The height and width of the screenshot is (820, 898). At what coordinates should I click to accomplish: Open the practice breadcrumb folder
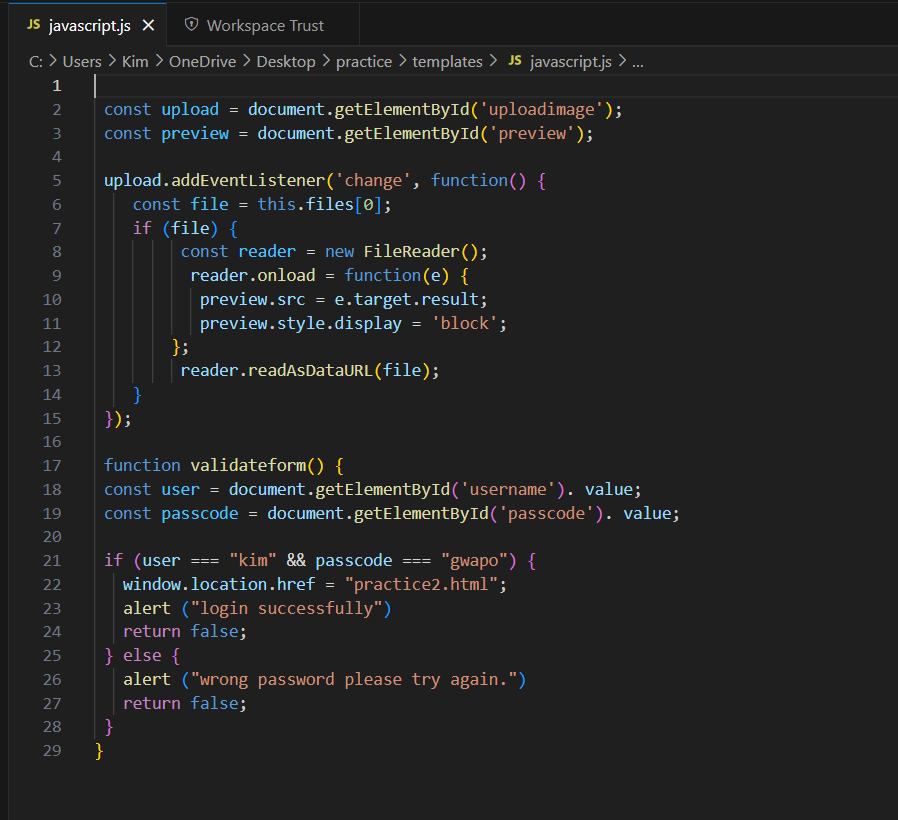point(364,61)
